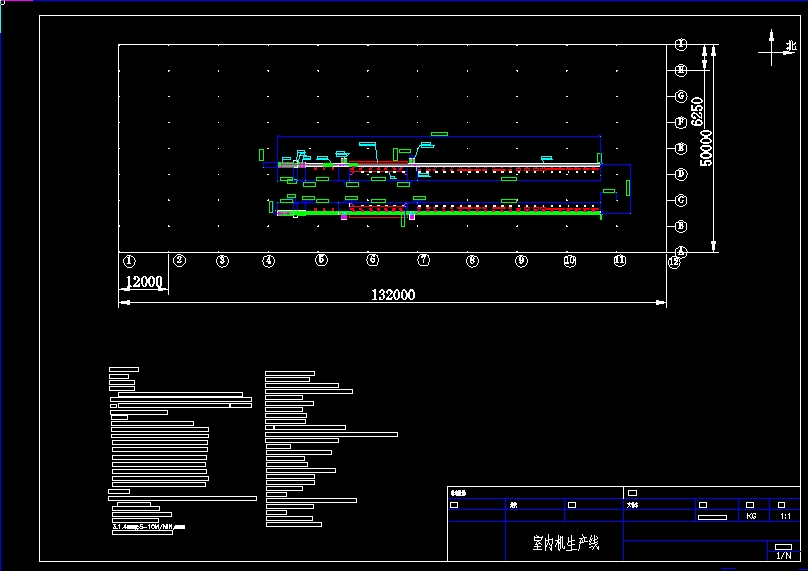Image resolution: width=808 pixels, height=571 pixels.
Task: Select the KG unit cell in title block
Action: (751, 517)
